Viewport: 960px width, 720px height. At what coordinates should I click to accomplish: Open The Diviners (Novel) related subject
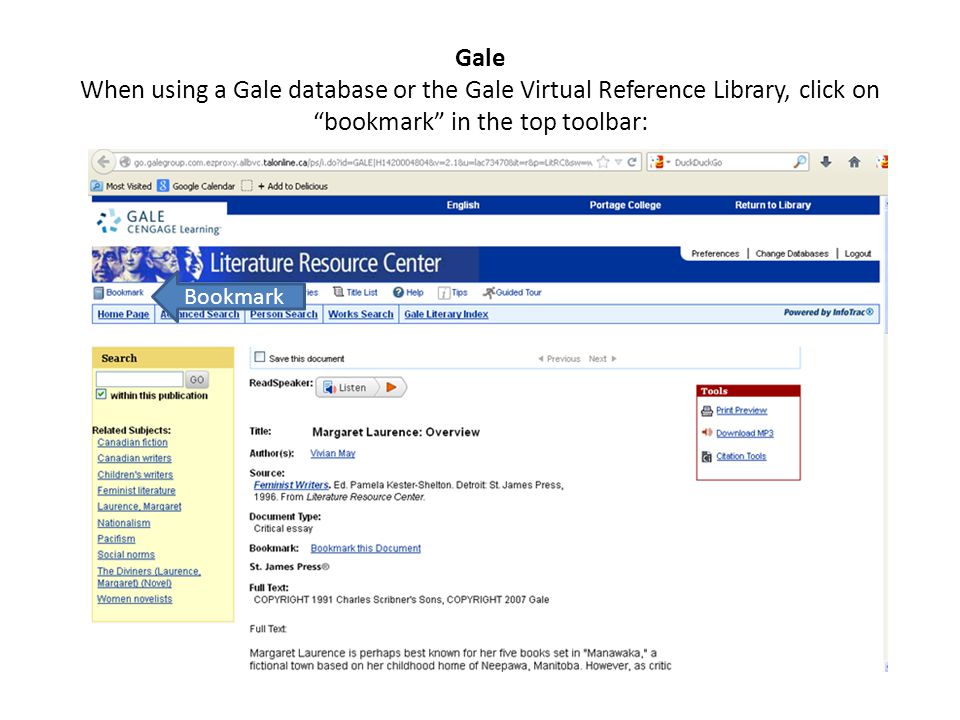[x=149, y=577]
